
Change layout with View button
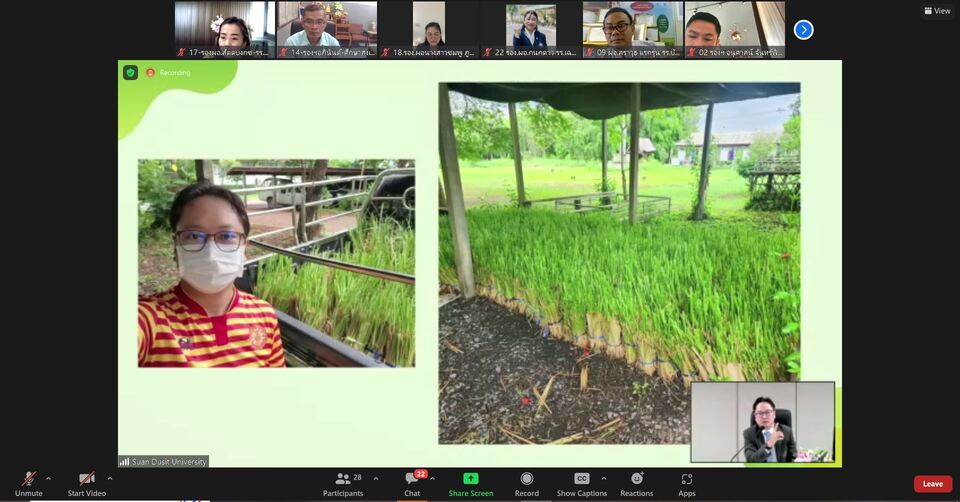pyautogui.click(x=937, y=10)
